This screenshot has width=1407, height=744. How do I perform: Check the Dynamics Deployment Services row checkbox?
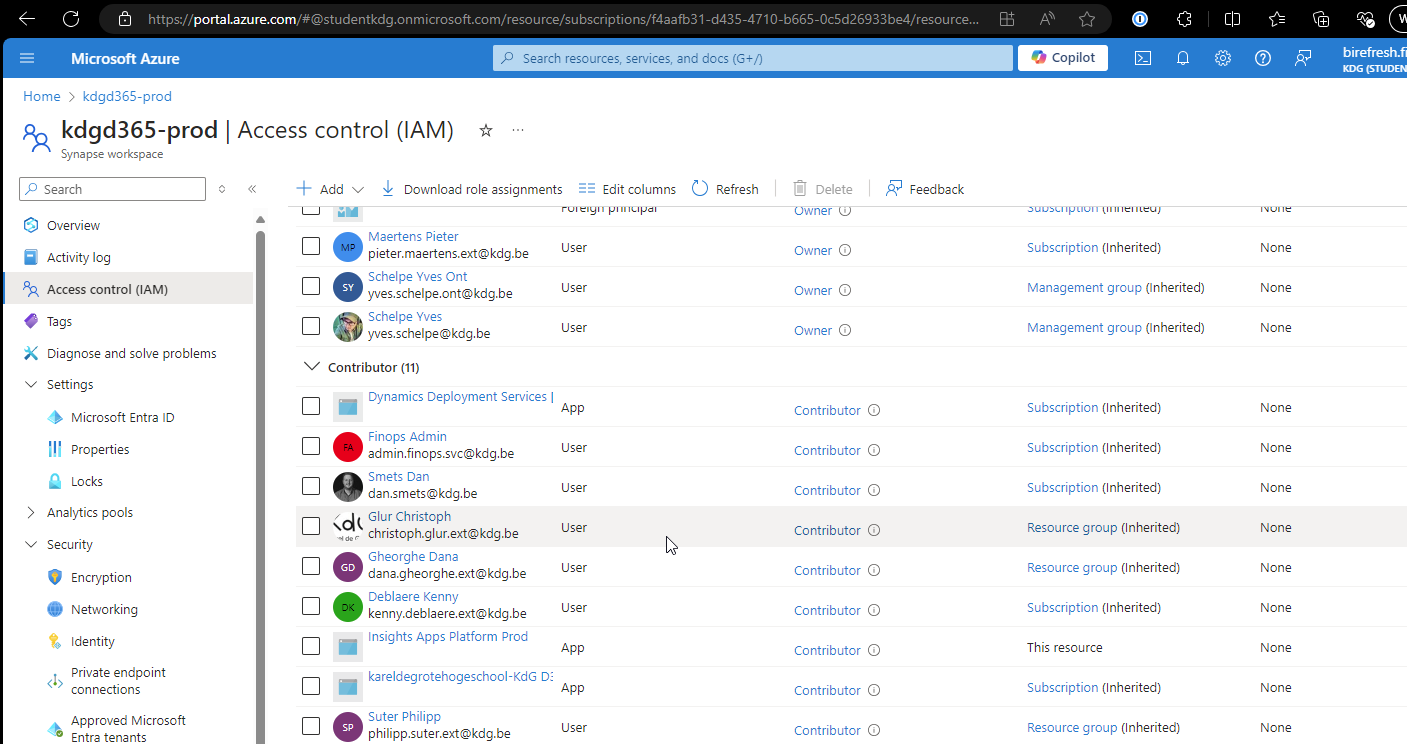tap(311, 406)
